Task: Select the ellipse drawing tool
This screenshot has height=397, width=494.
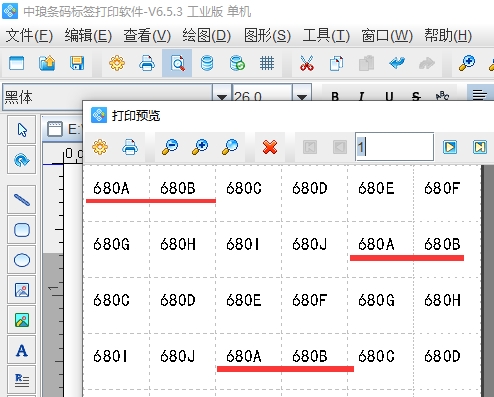Action: [22, 260]
